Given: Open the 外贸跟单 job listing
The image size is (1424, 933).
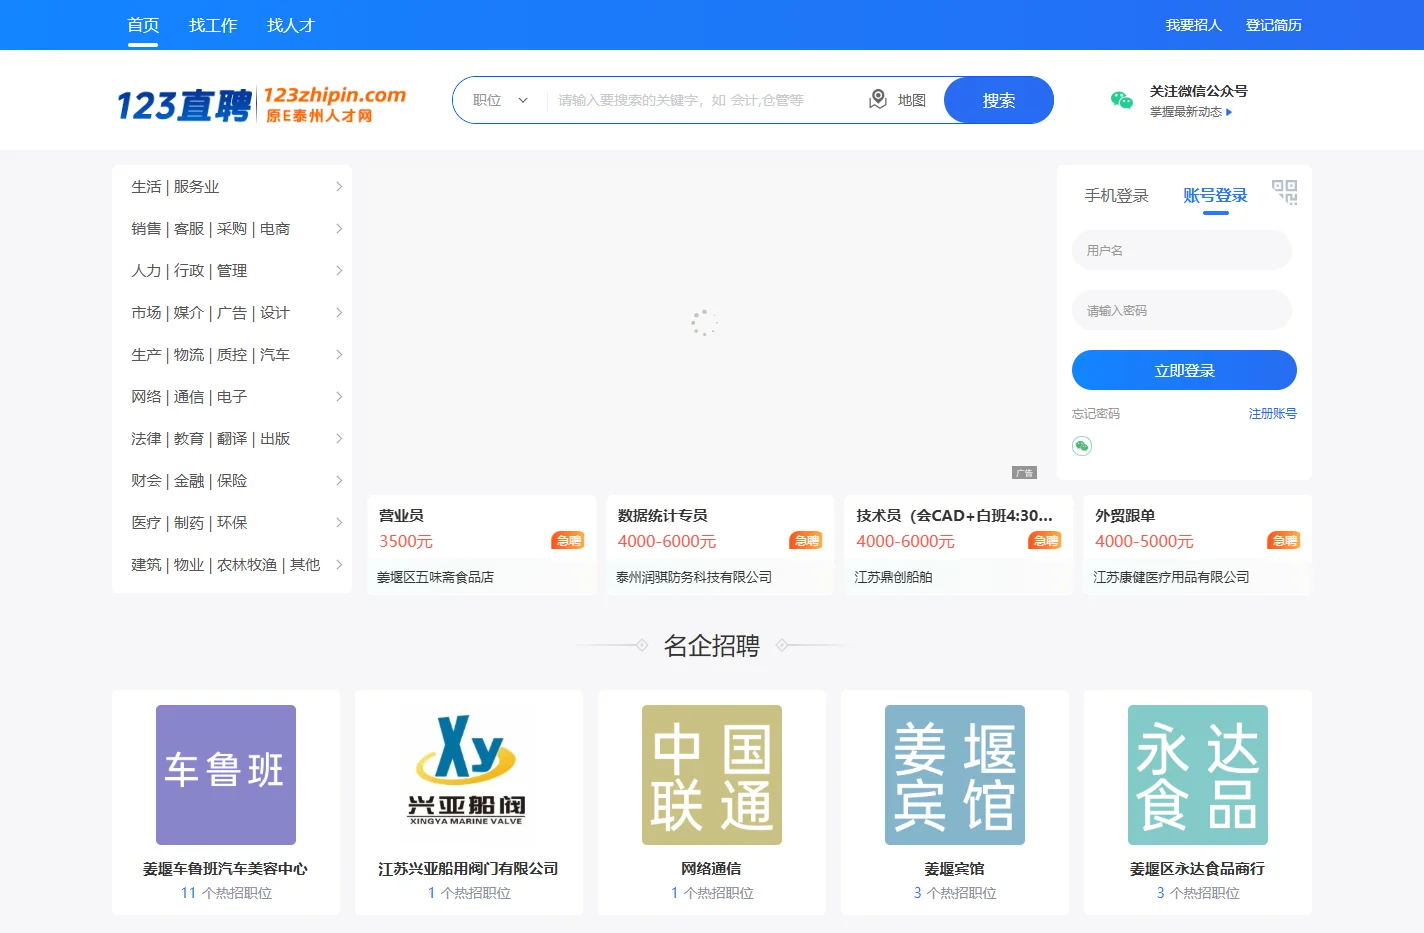Looking at the screenshot, I should coord(1125,516).
